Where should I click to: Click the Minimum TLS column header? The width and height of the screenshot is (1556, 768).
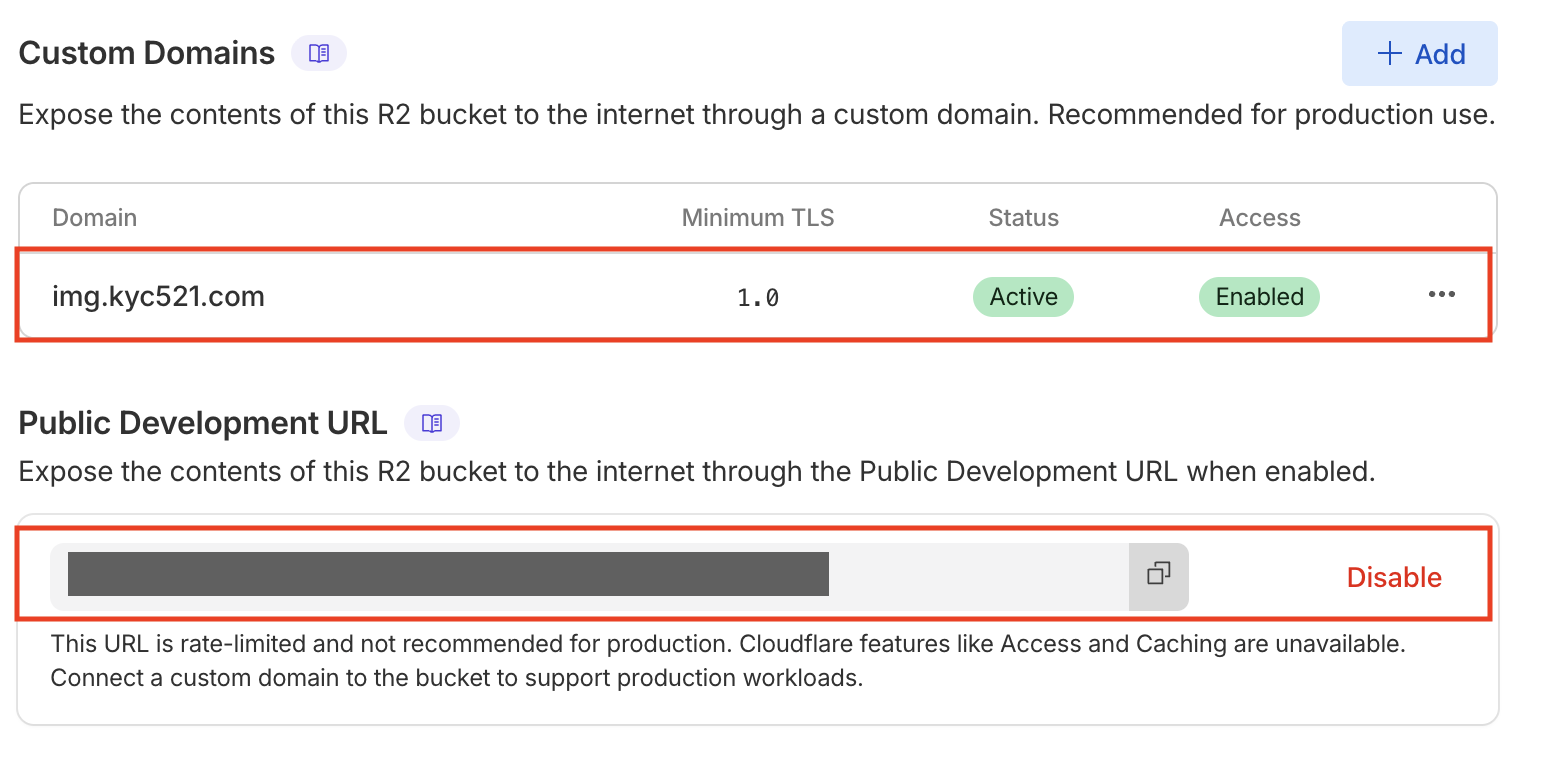pyautogui.click(x=757, y=218)
